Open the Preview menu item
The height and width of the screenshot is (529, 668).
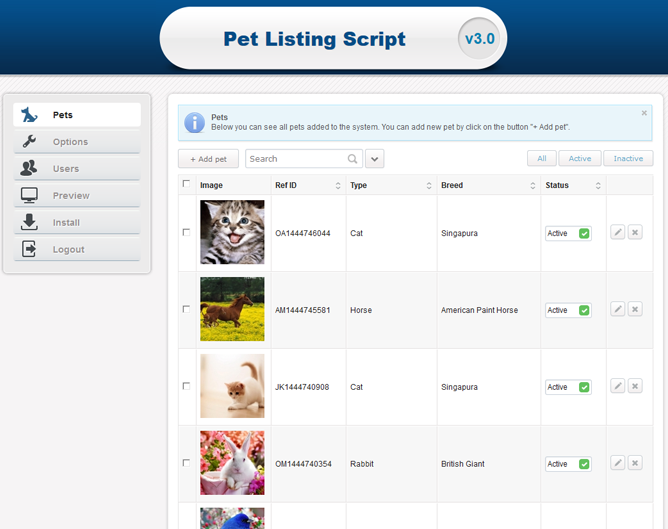pos(77,195)
